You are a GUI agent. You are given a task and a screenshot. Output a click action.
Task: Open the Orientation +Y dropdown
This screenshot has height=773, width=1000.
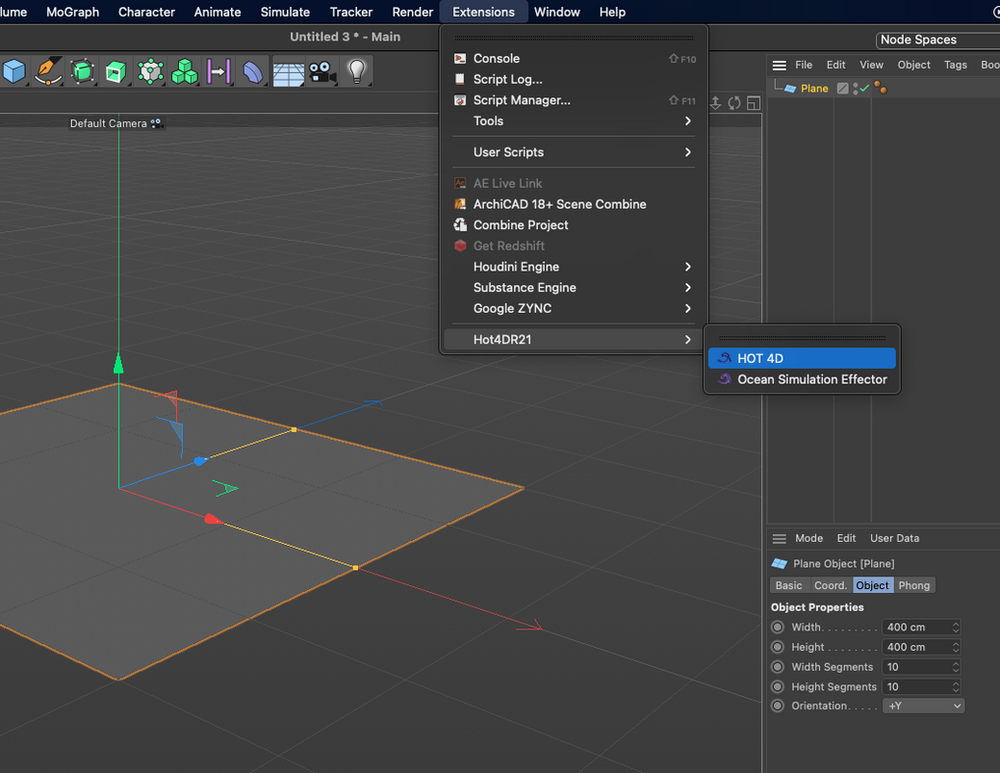coord(924,706)
